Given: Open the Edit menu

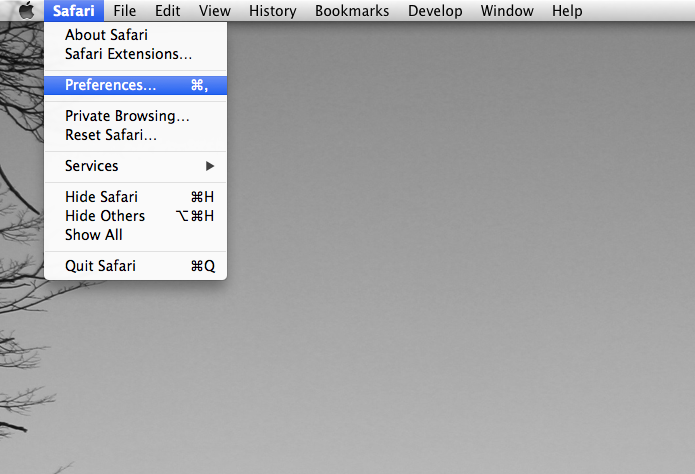Looking at the screenshot, I should point(168,10).
